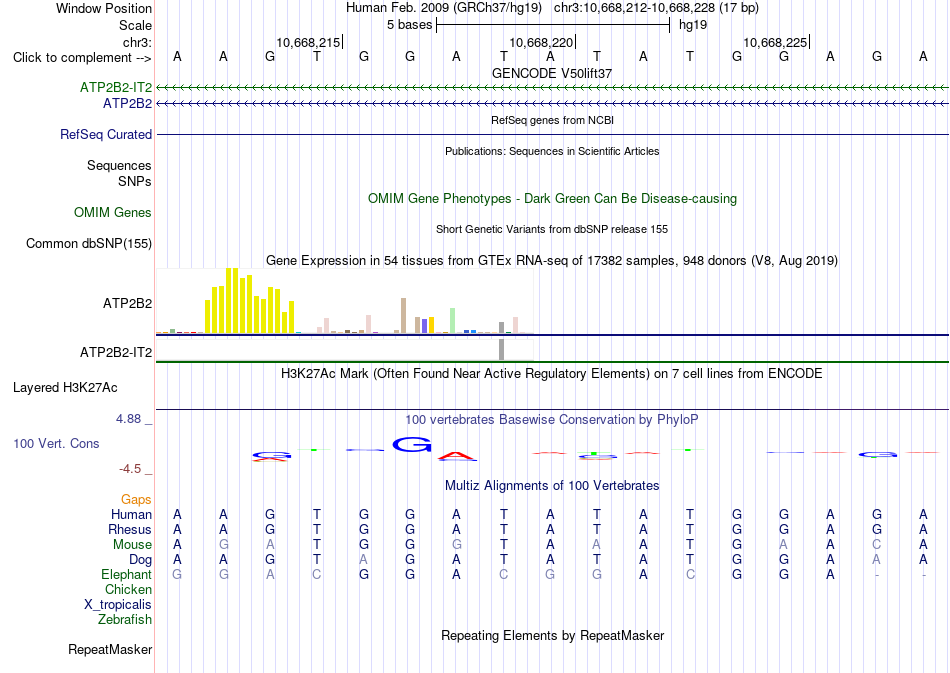Image resolution: width=950 pixels, height=673 pixels.
Task: Open GTEx Gene Expression in 54 tissues title
Action: pyautogui.click(x=552, y=260)
